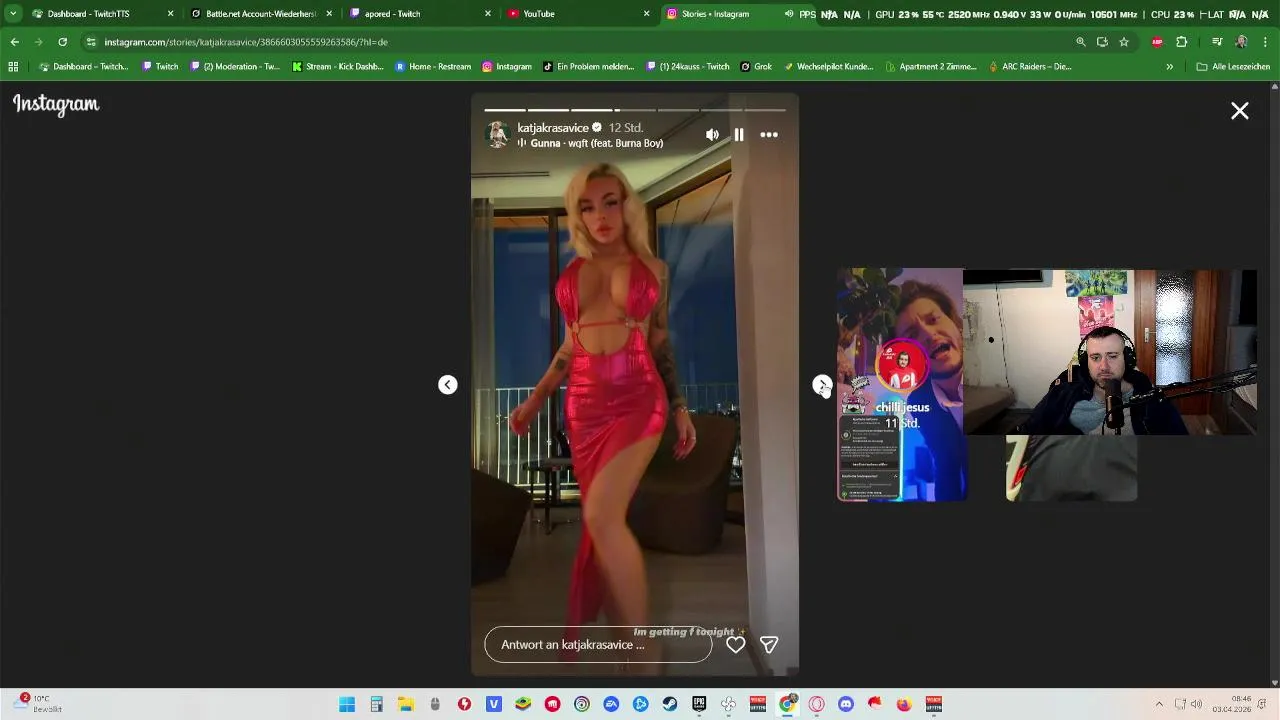Reload the Instagram page
The width and height of the screenshot is (1280, 720).
pyautogui.click(x=62, y=42)
